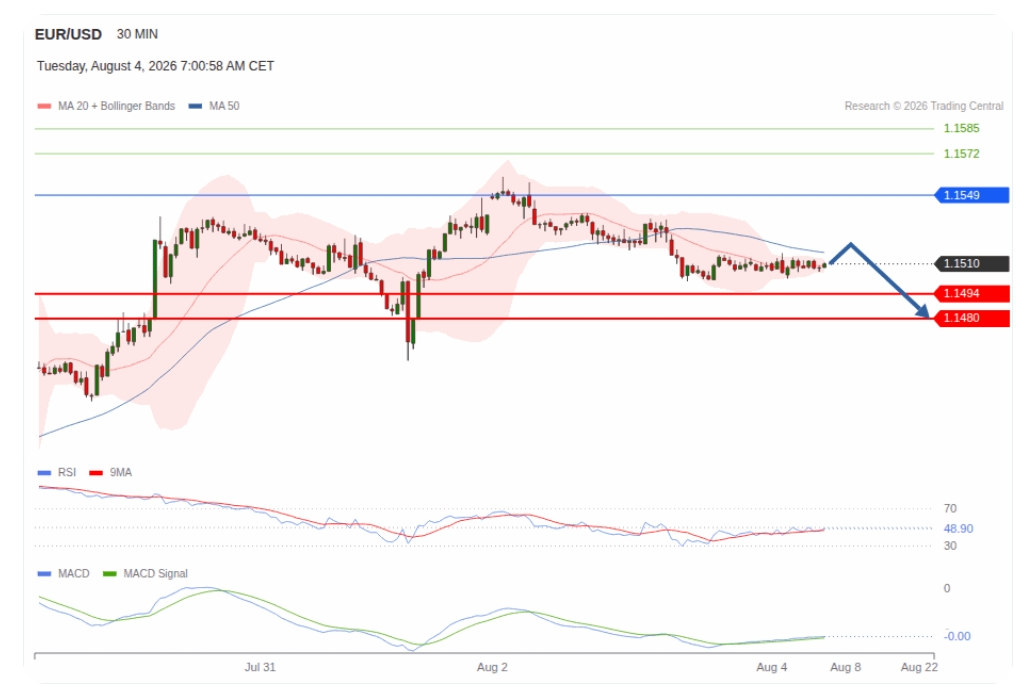Click the EUR/USD chart title
The height and width of the screenshot is (694, 1025).
68,35
